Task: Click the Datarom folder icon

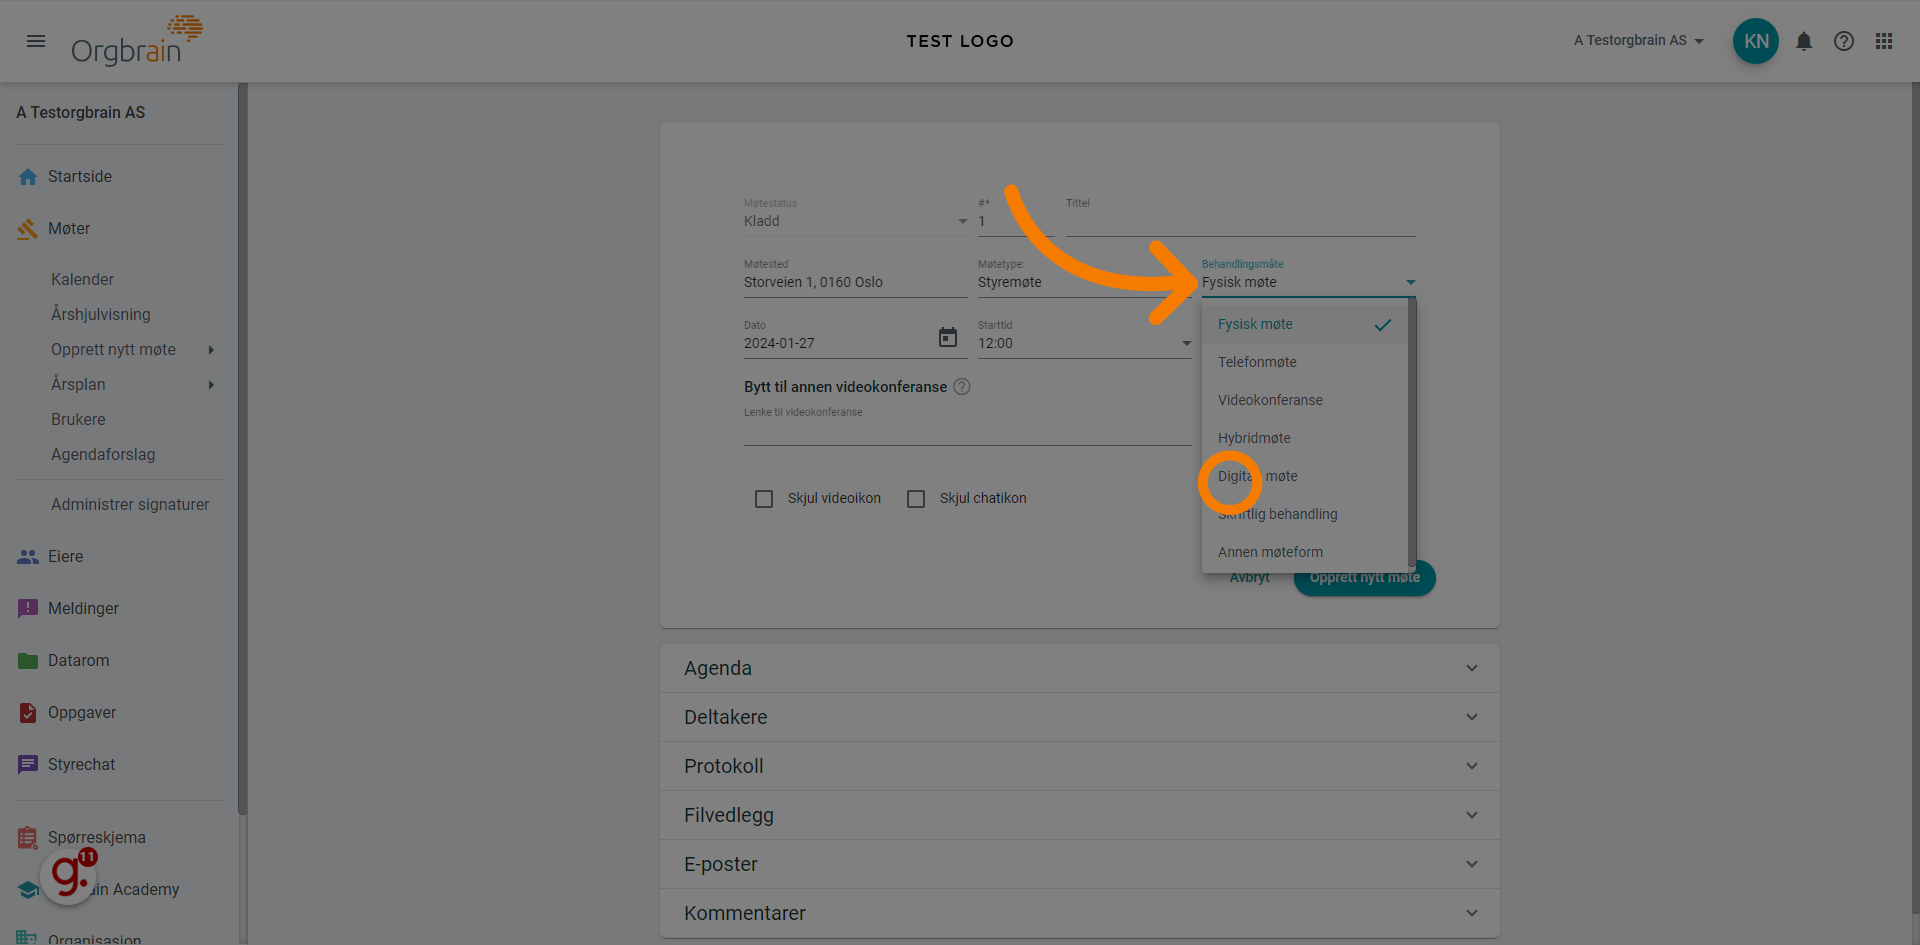Action: tap(28, 661)
